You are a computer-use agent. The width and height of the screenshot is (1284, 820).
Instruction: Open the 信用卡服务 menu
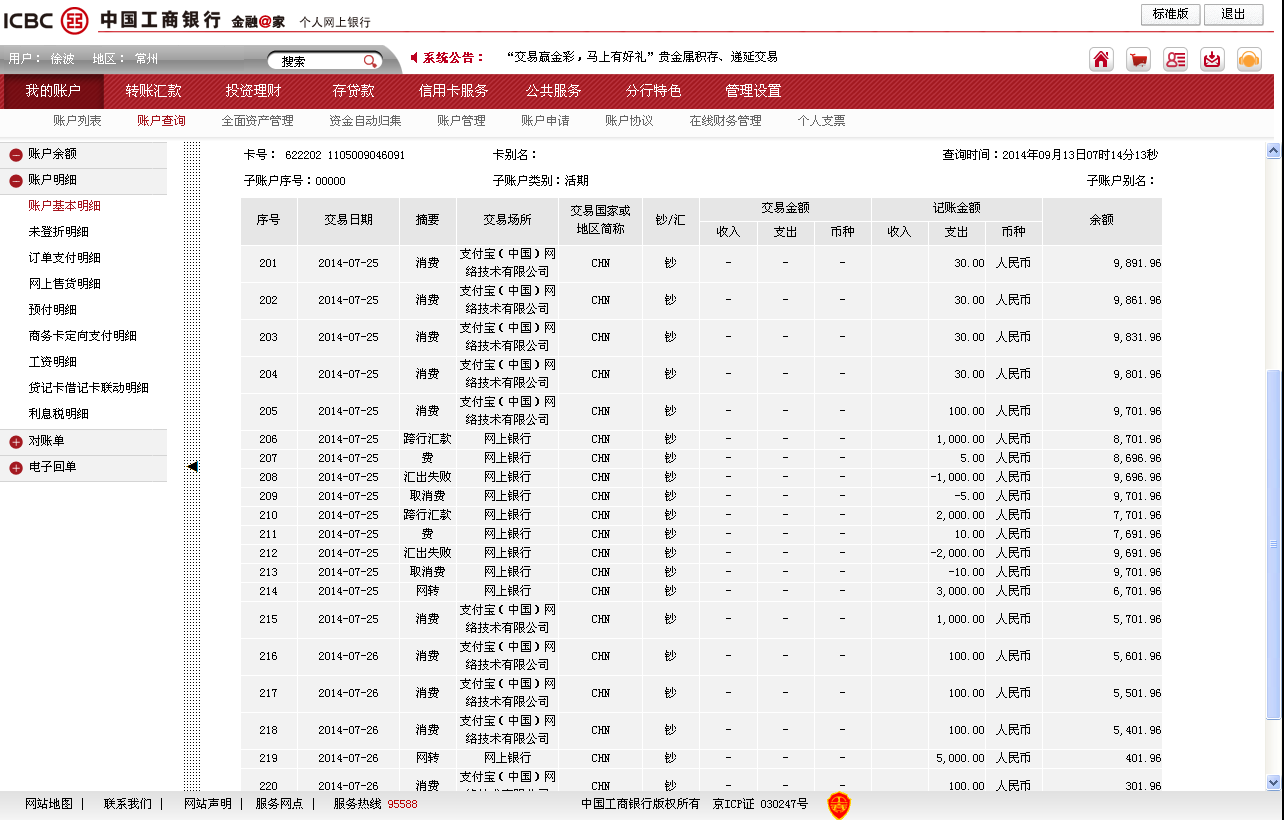[x=453, y=91]
